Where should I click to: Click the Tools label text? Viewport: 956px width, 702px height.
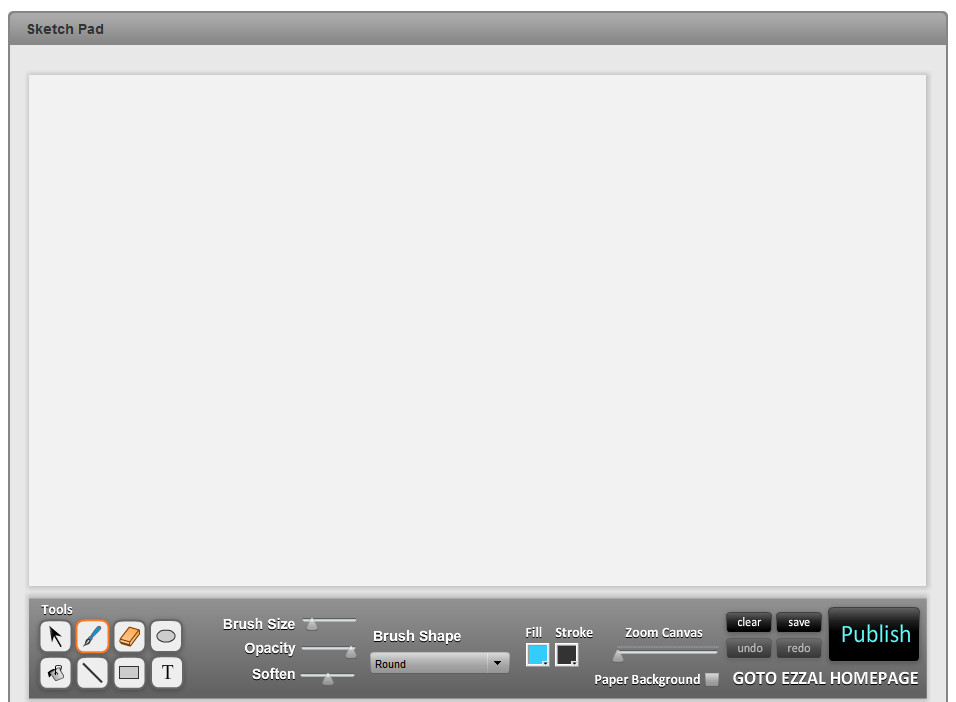(57, 609)
